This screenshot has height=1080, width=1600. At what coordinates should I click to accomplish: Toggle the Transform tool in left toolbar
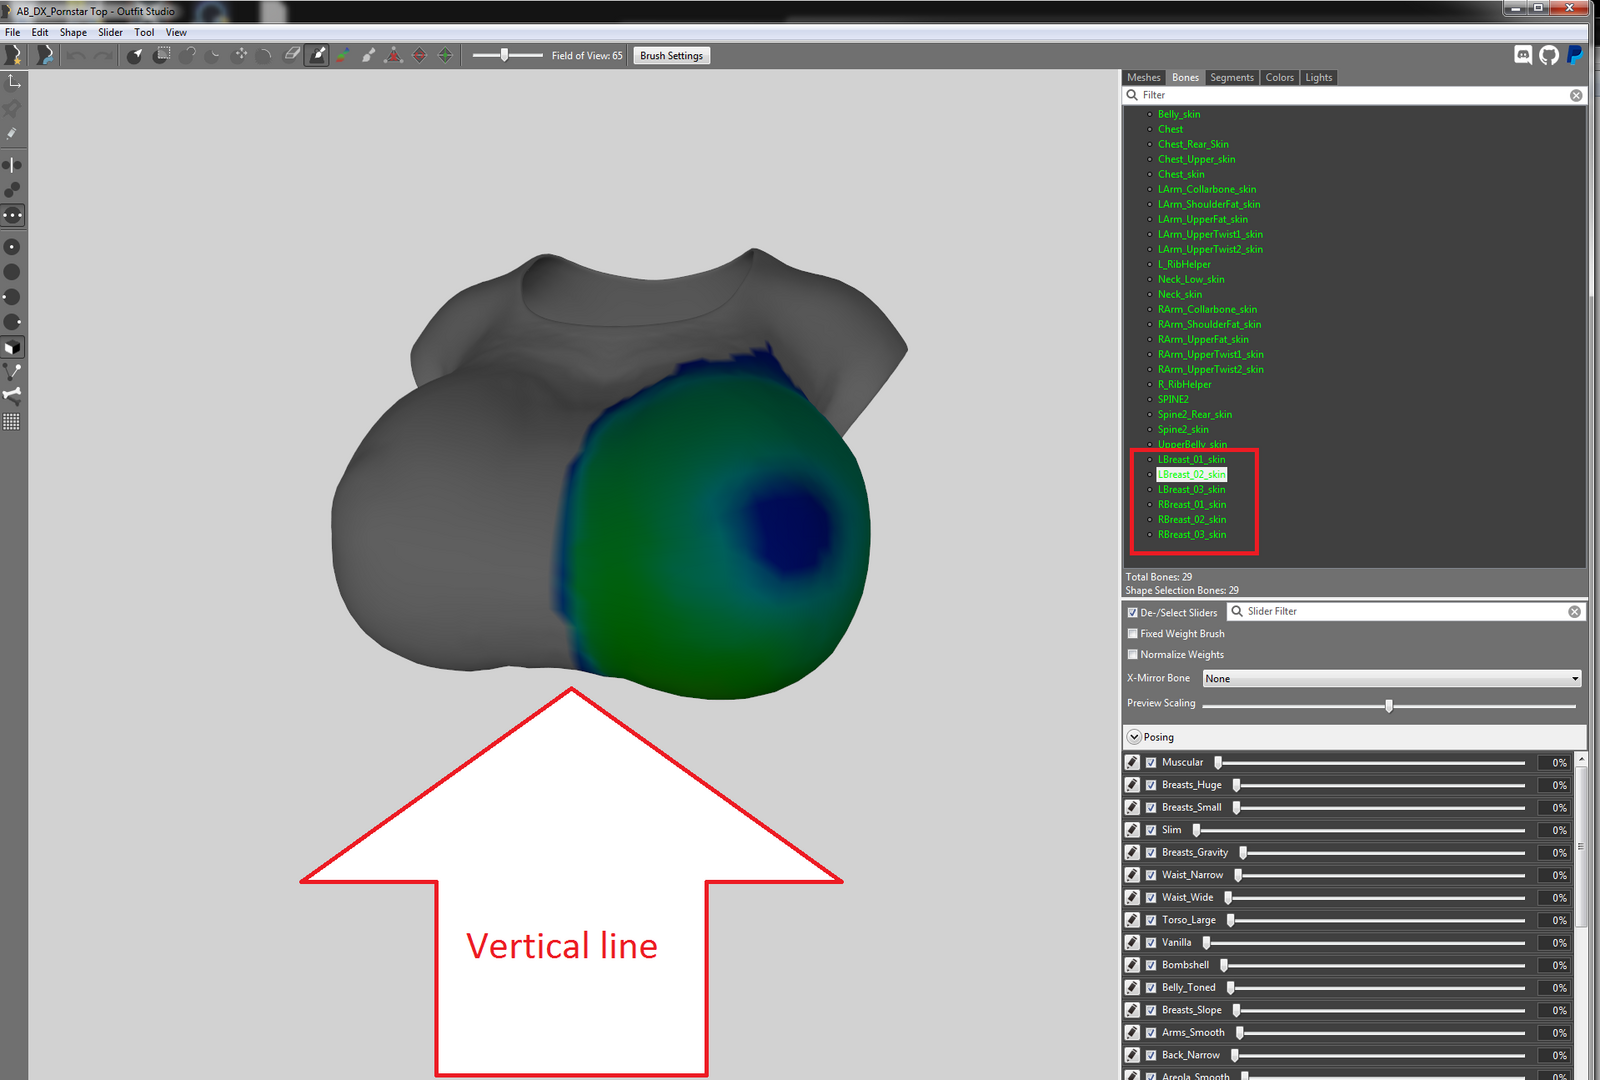pos(13,81)
